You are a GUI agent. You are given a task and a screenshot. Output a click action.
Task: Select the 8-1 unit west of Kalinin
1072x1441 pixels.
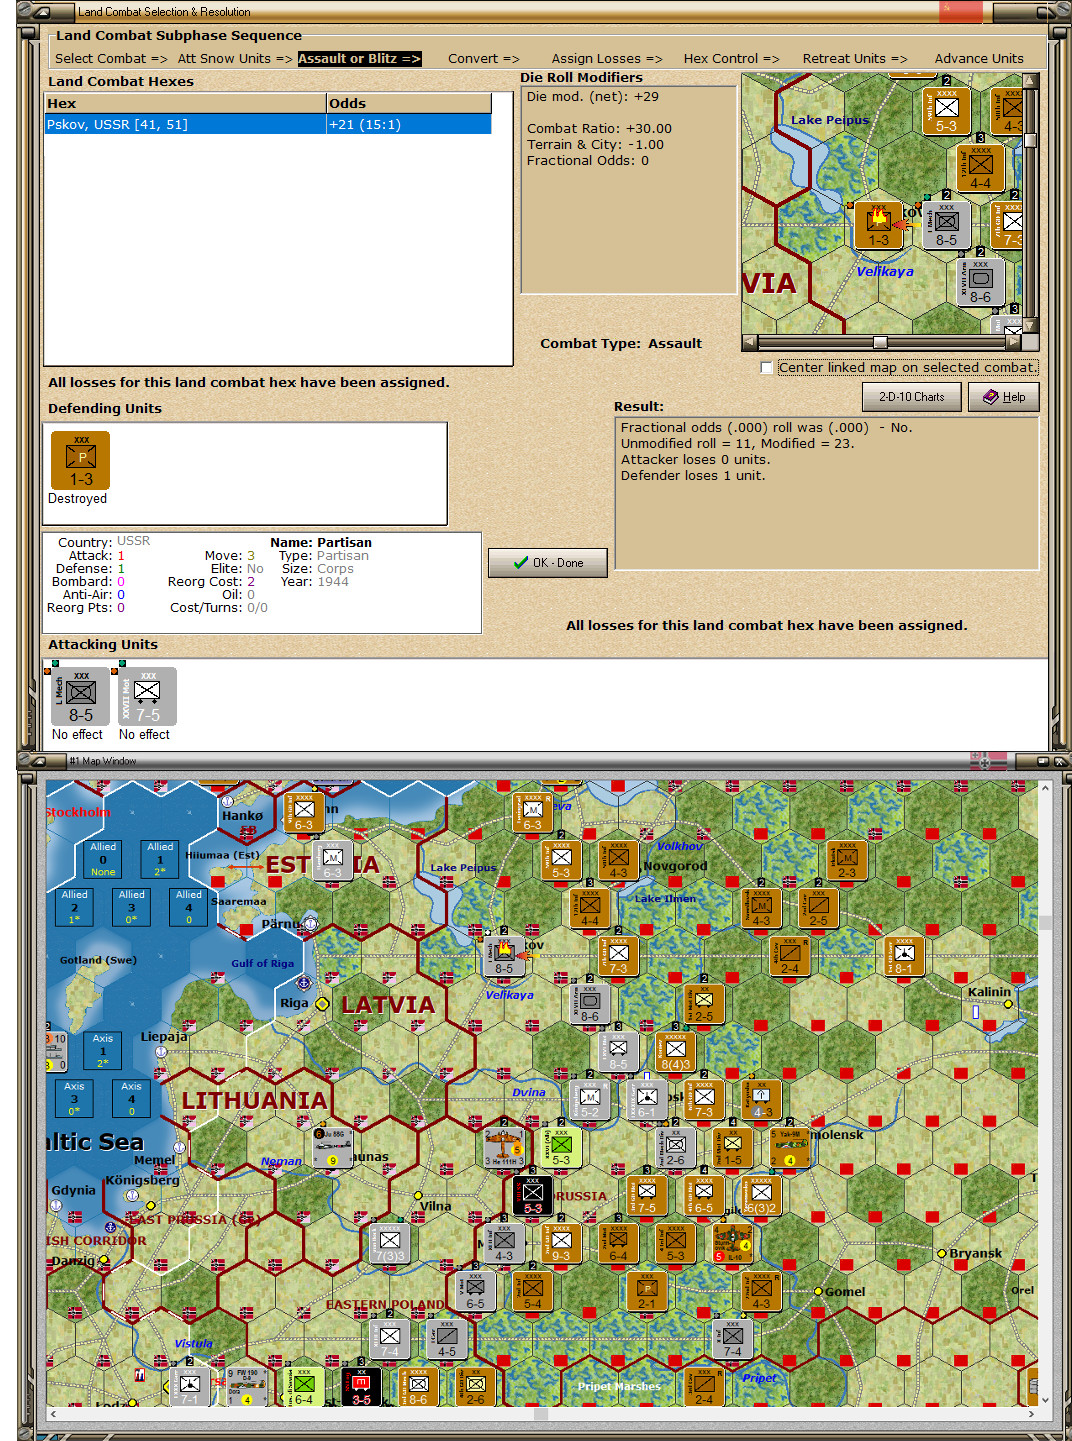tap(904, 956)
